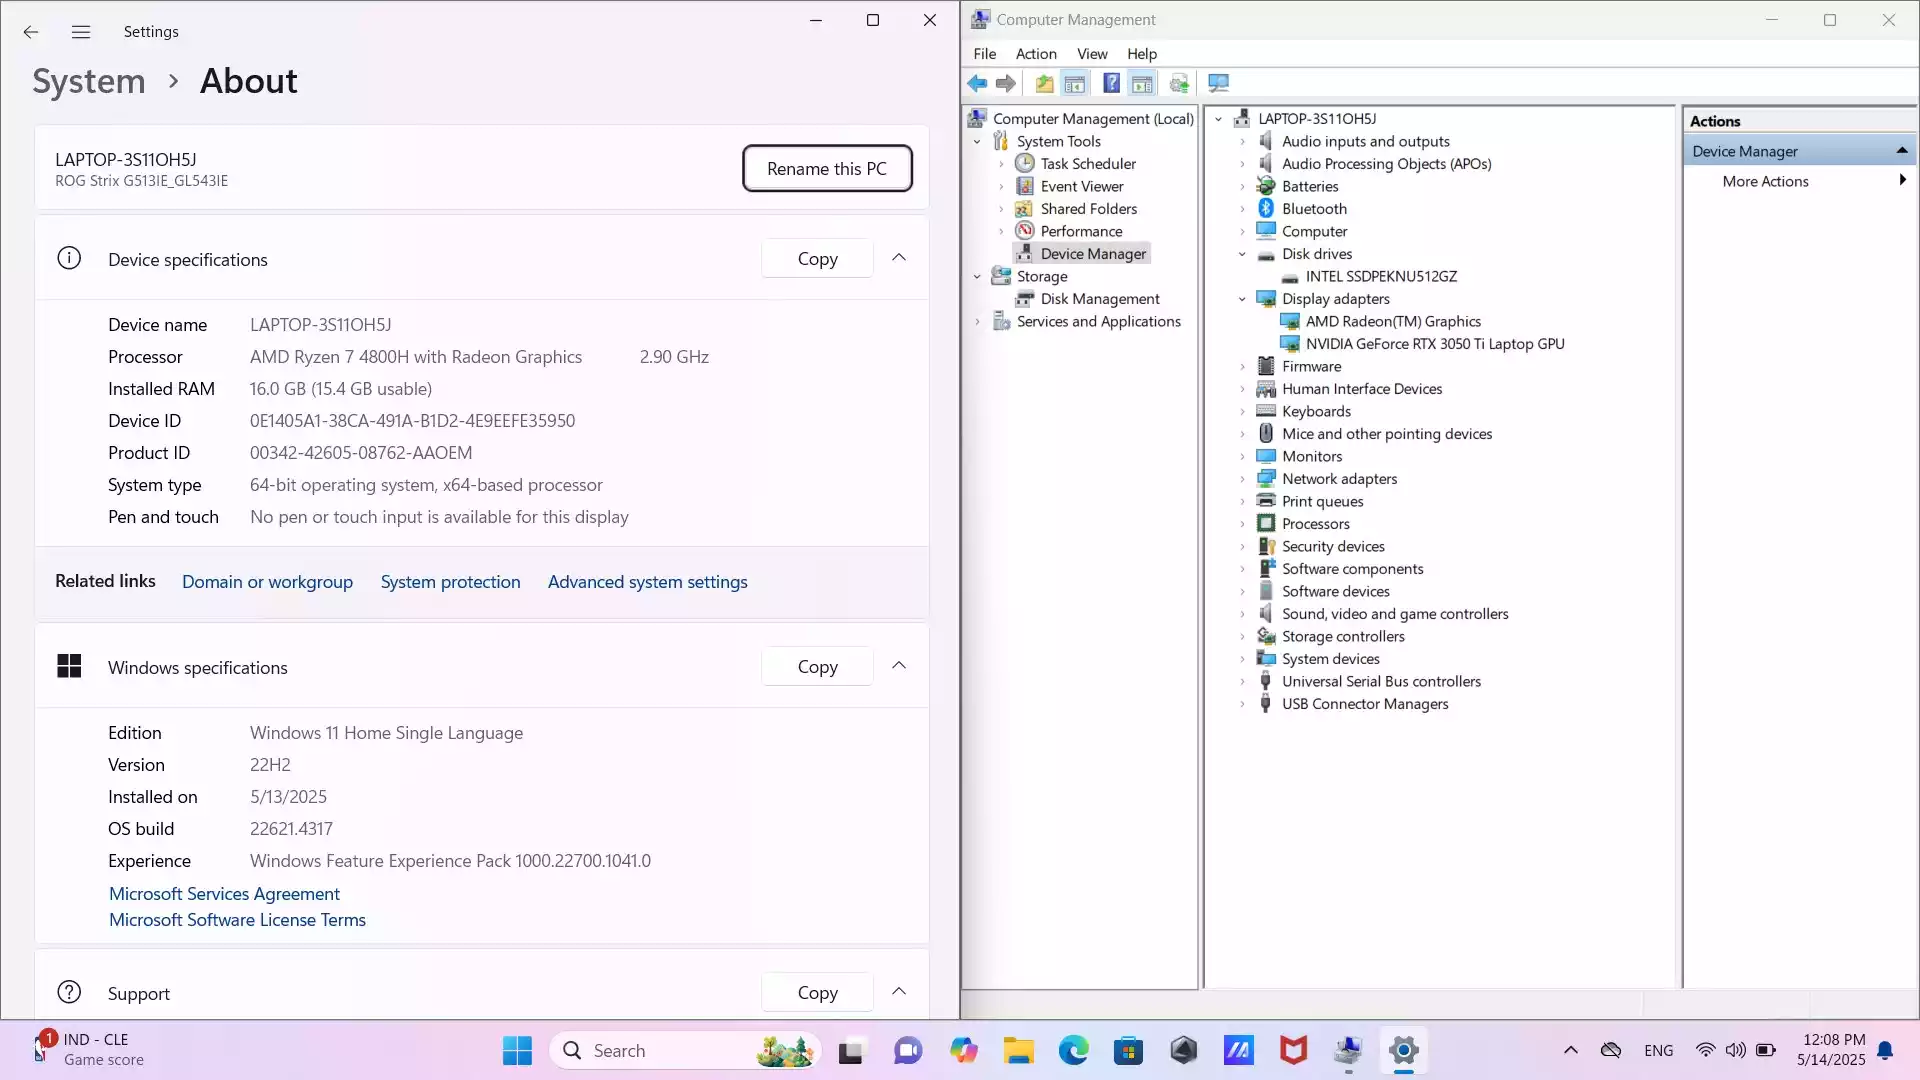Collapse the Display adapters device category
Image resolution: width=1920 pixels, height=1080 pixels.
(x=1243, y=300)
